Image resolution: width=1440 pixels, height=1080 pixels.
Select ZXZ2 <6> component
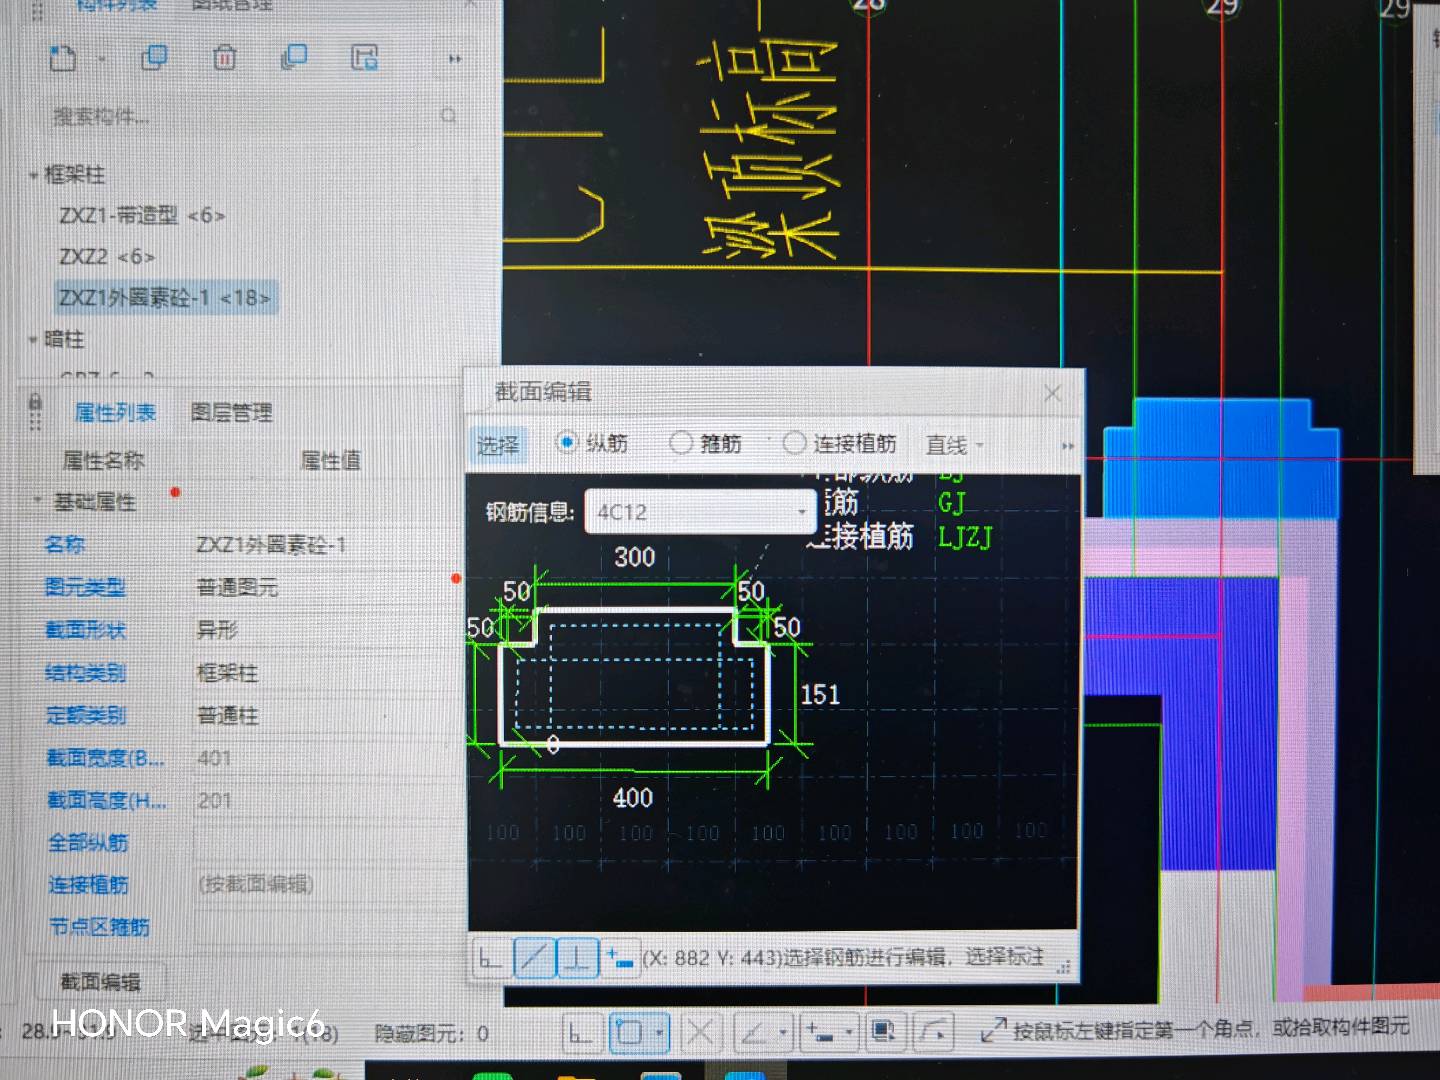pos(107,257)
